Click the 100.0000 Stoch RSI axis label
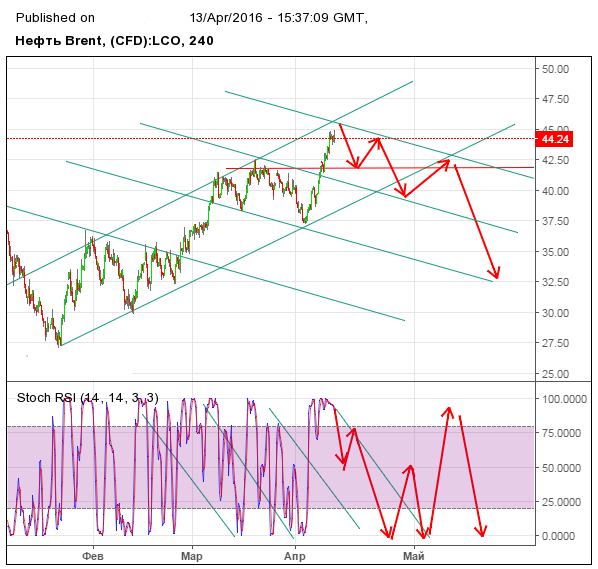 pyautogui.click(x=564, y=399)
